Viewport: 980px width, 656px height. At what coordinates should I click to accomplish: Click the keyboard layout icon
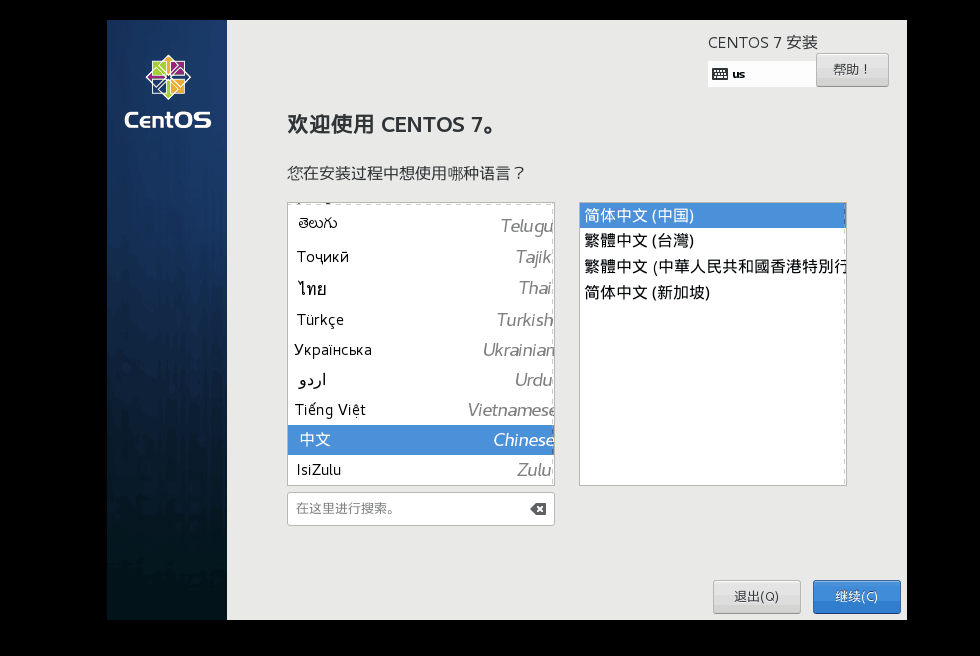click(x=720, y=74)
